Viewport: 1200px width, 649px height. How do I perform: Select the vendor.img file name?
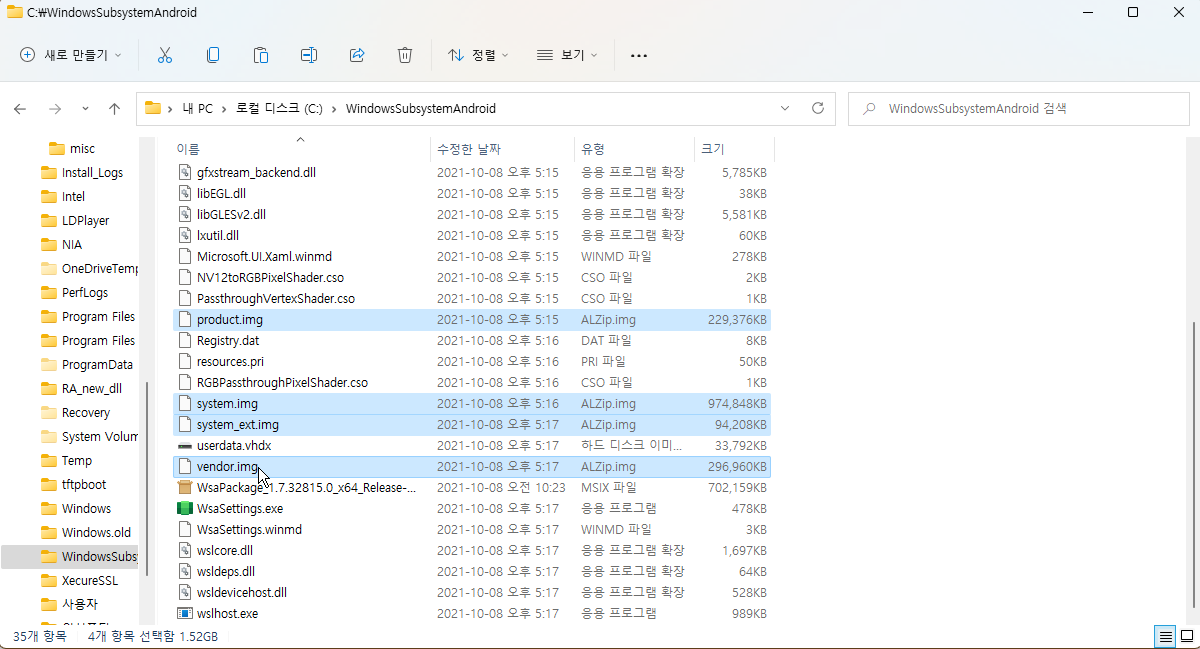(227, 466)
